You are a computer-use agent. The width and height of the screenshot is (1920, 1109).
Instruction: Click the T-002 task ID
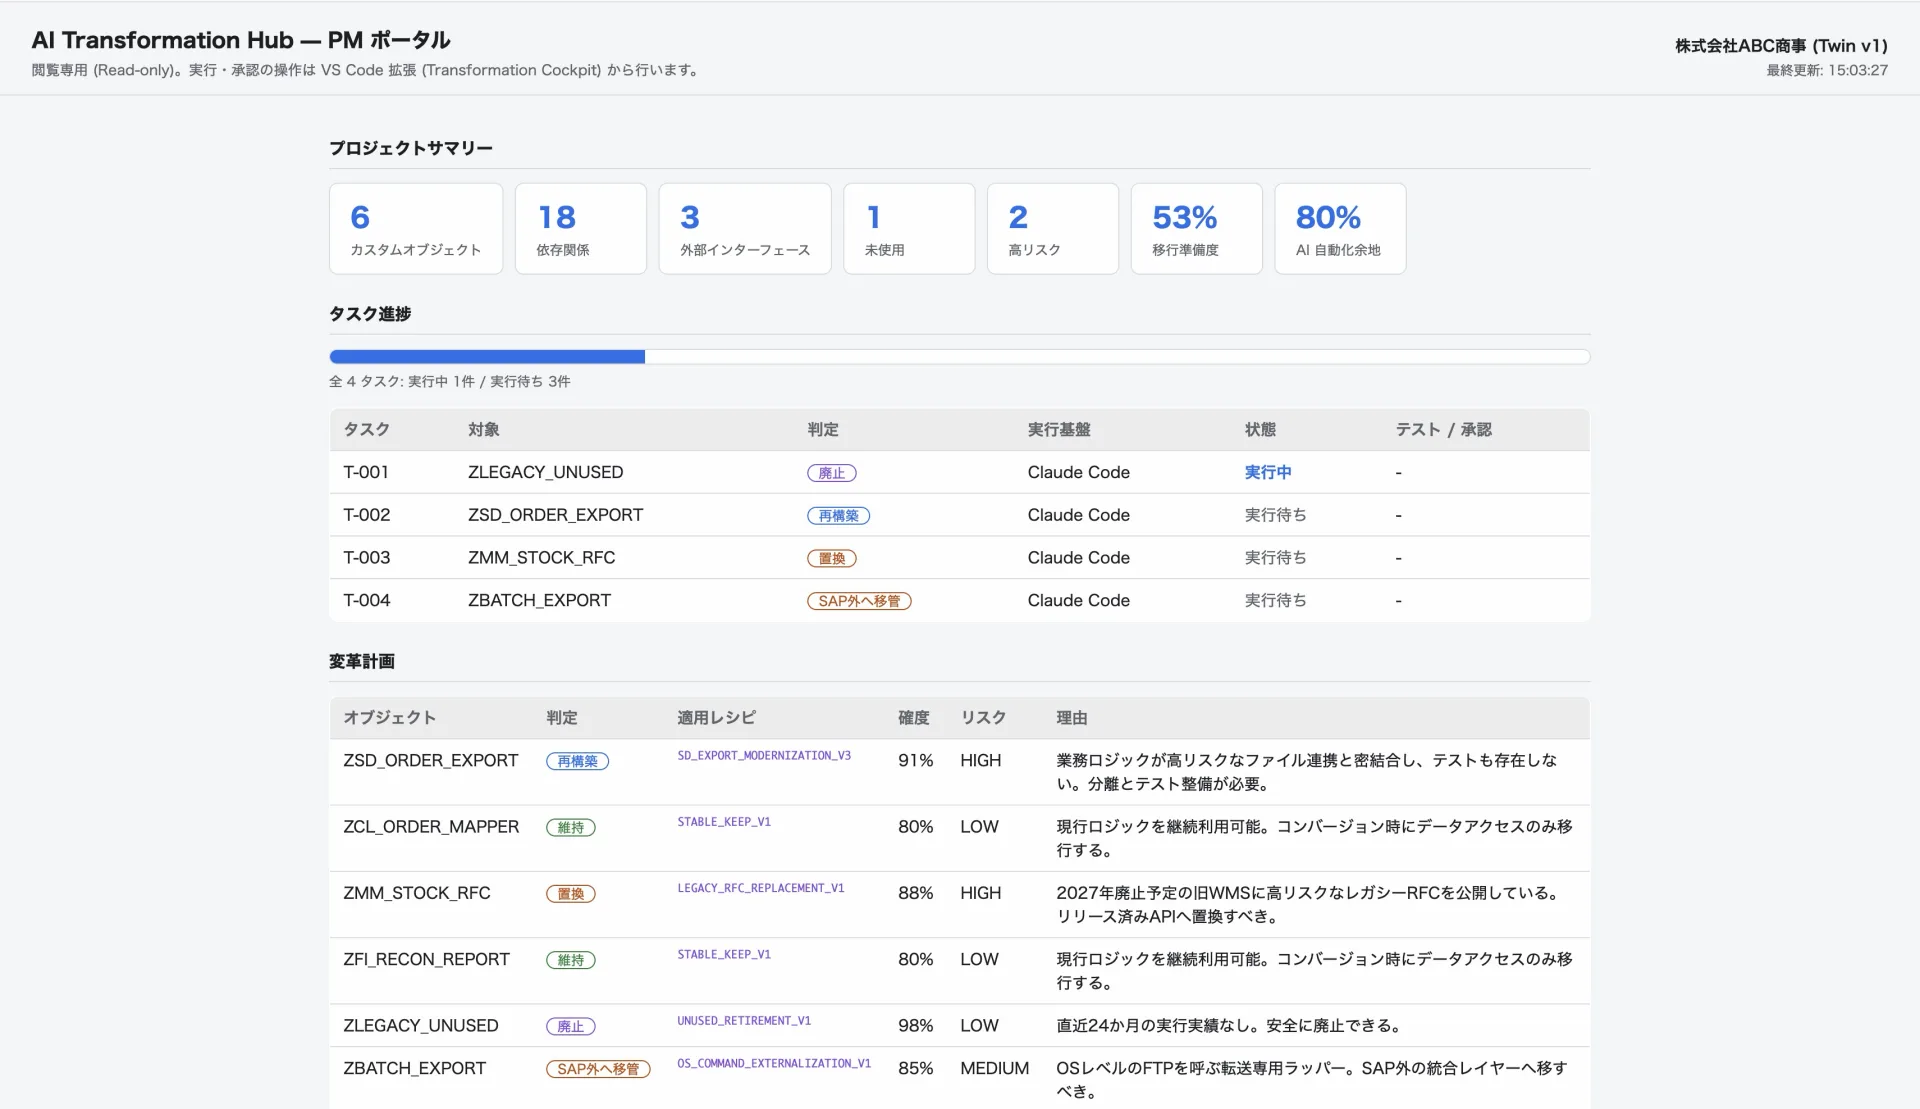pos(367,515)
